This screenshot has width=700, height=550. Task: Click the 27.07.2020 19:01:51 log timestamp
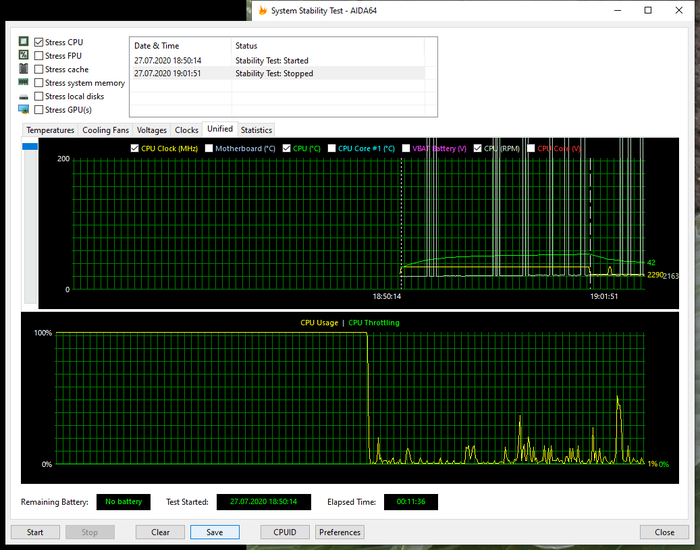pyautogui.click(x=167, y=73)
